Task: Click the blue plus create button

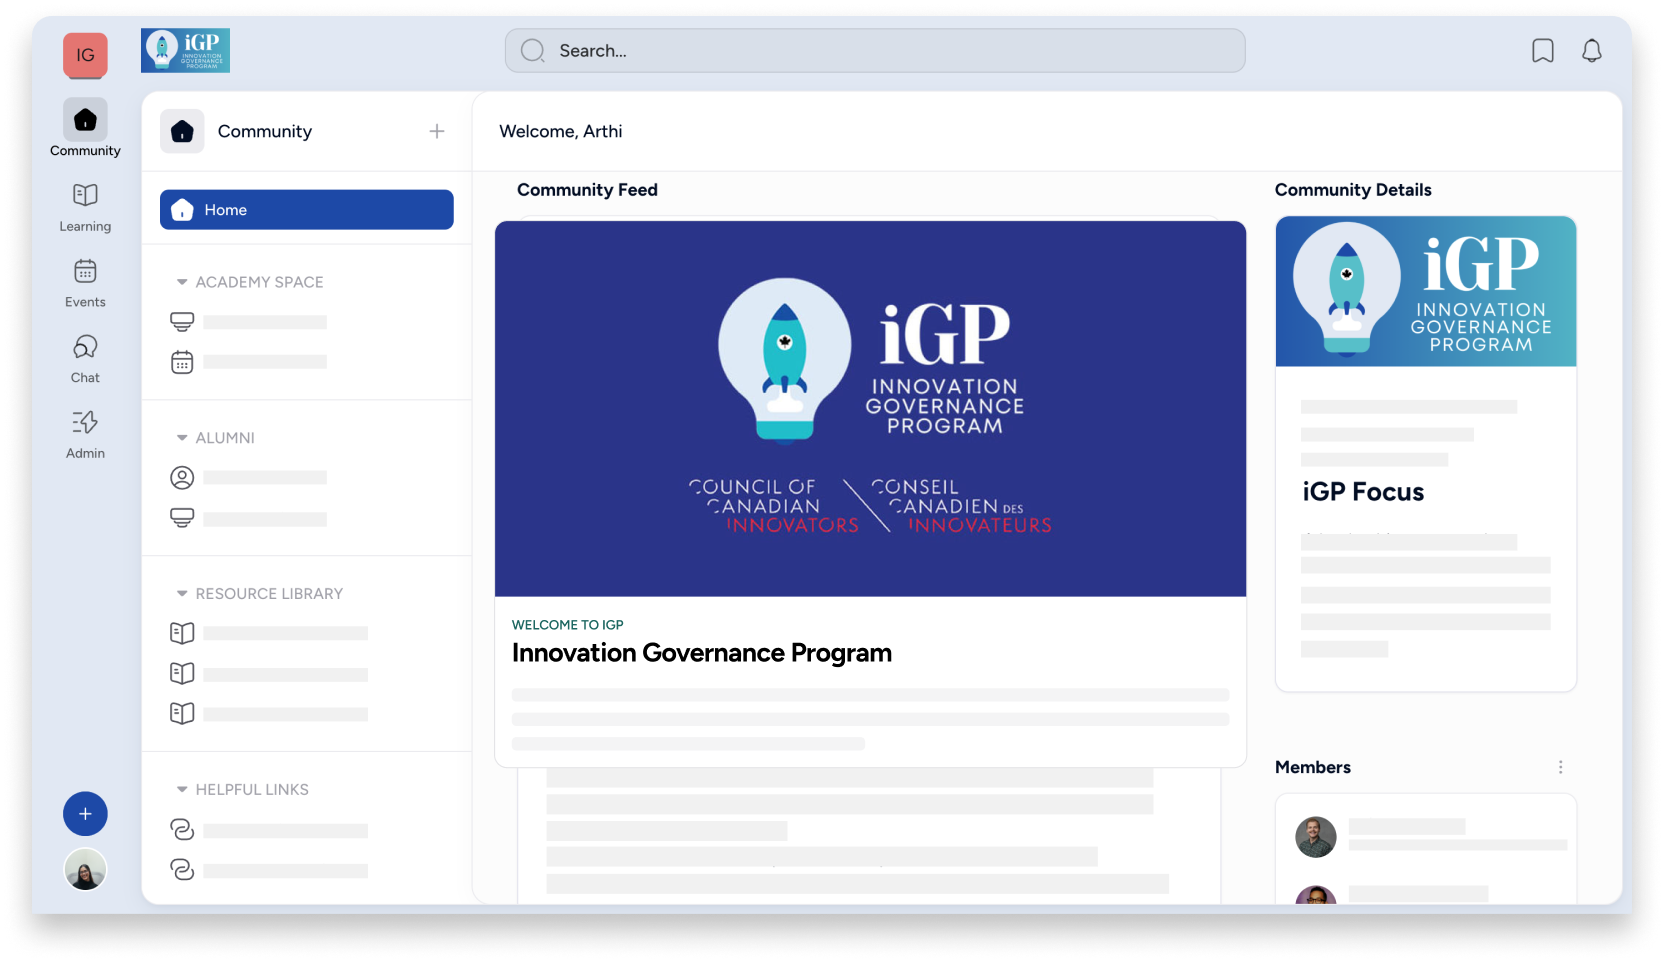Action: point(85,814)
